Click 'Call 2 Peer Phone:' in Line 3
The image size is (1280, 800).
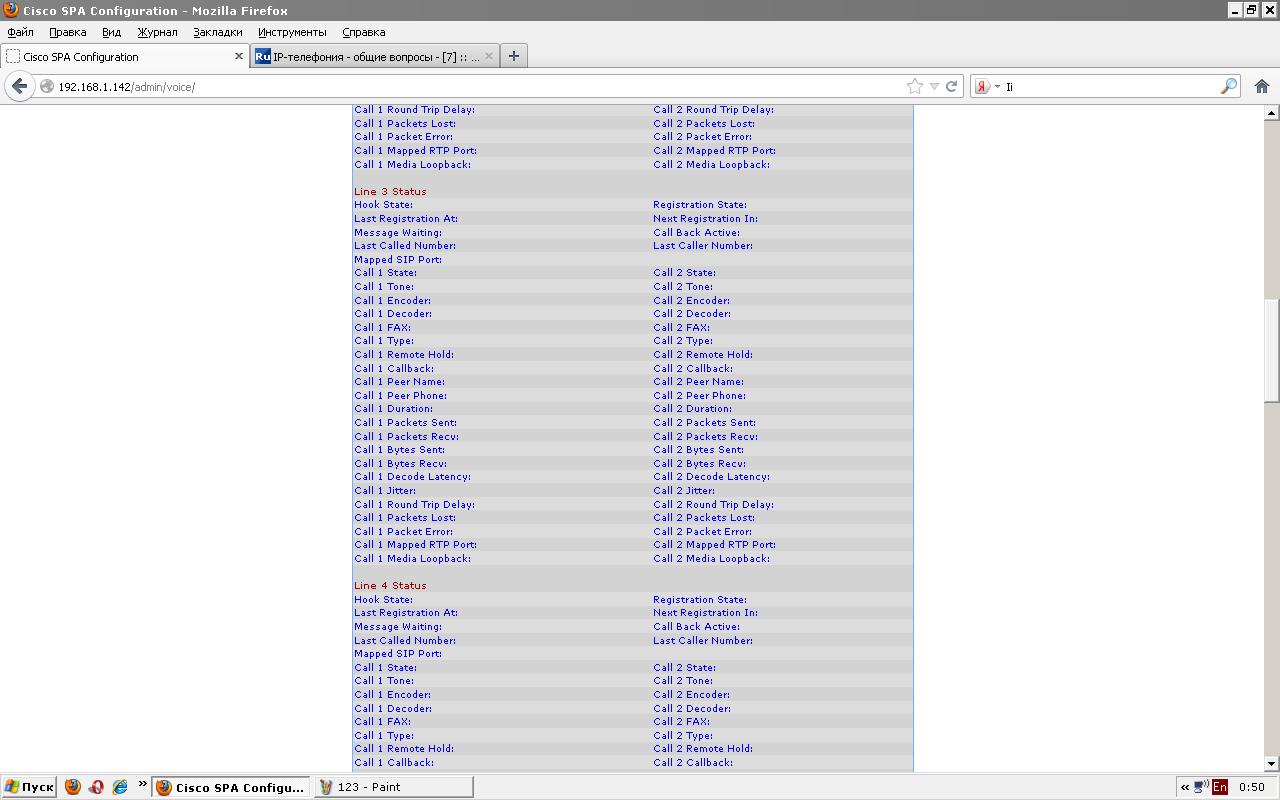700,396
